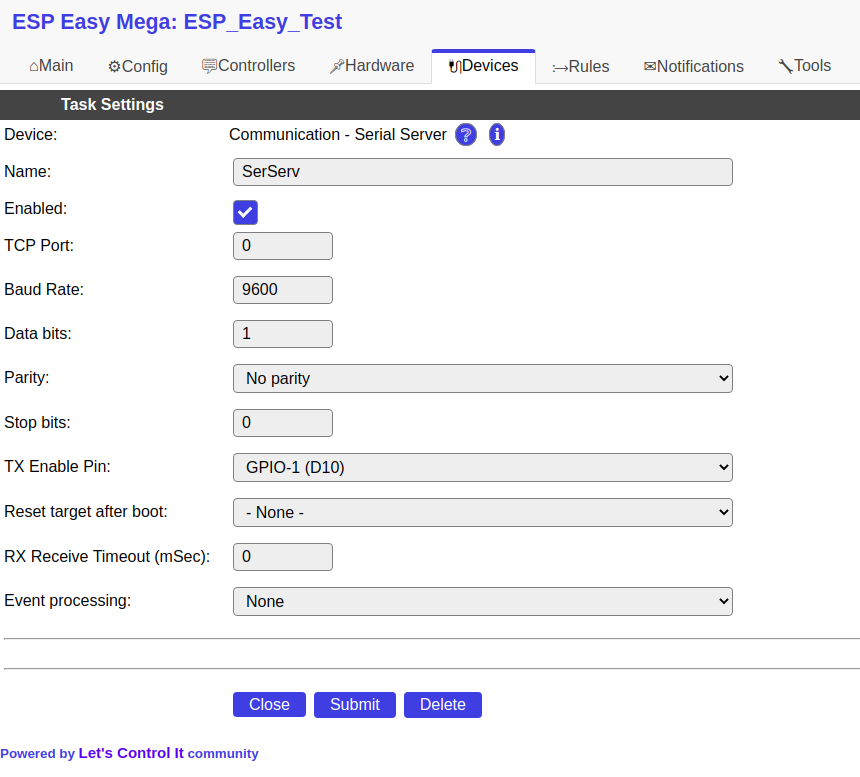Viewport: 860px width, 777px height.
Task: Click the blue info icon beside Serial Server
Action: (497, 134)
